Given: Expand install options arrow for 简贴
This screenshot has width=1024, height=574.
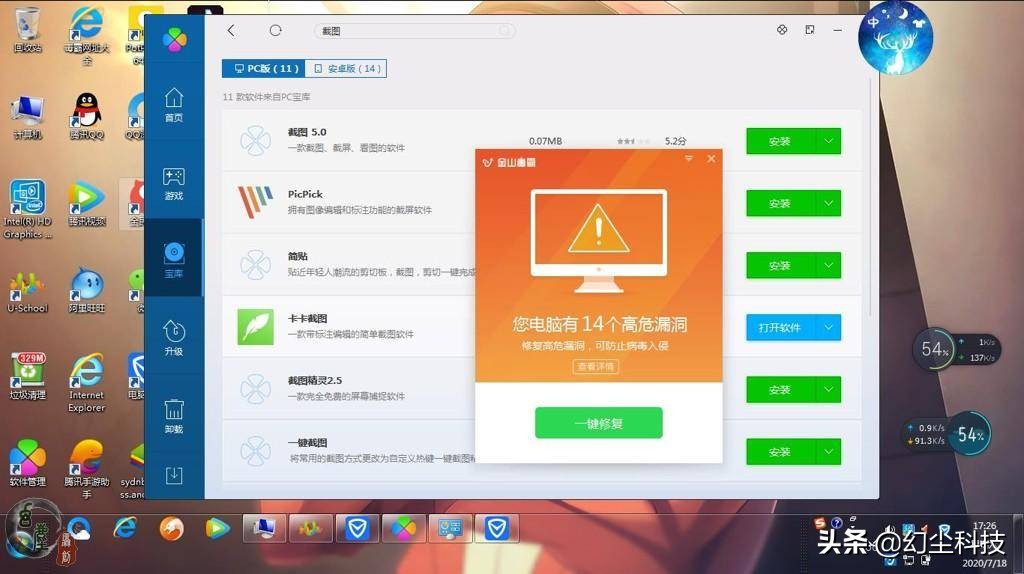Looking at the screenshot, I should [x=828, y=265].
